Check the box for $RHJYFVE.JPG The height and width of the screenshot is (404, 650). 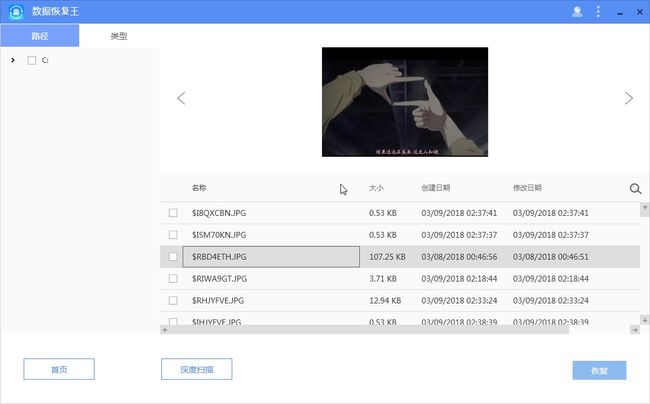pos(173,300)
